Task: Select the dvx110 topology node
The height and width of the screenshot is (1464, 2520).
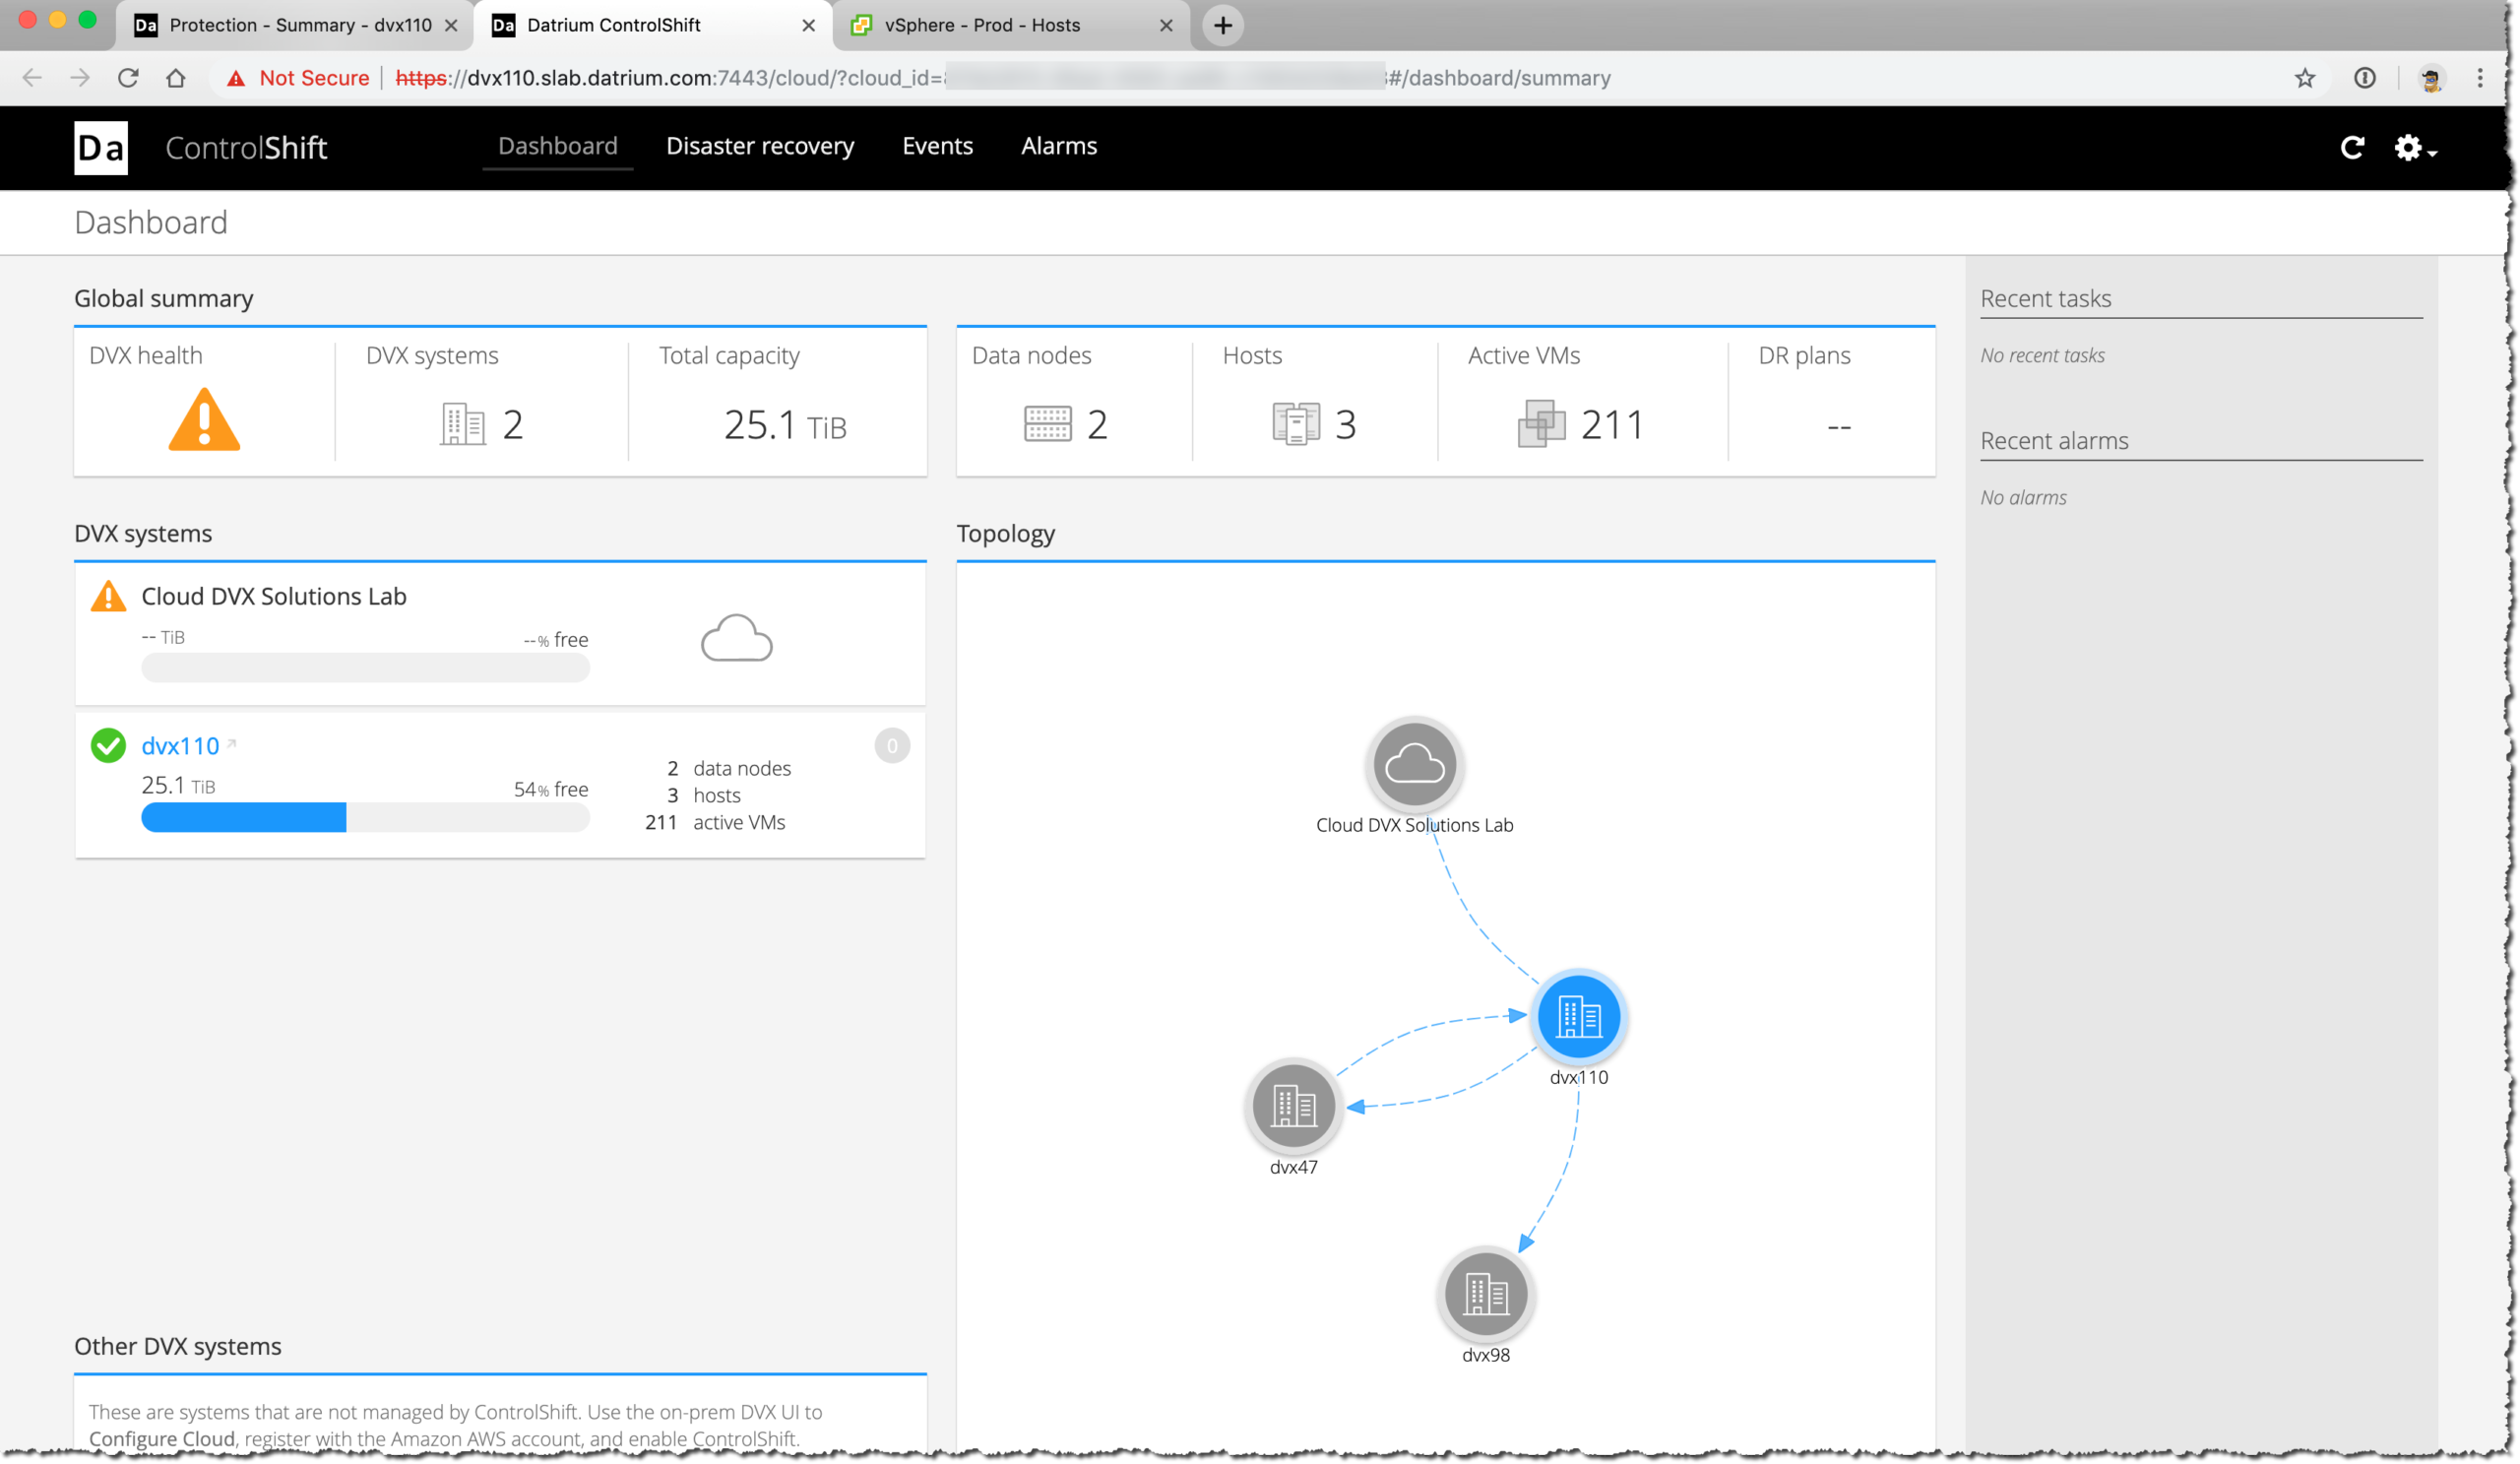Action: click(1578, 1017)
